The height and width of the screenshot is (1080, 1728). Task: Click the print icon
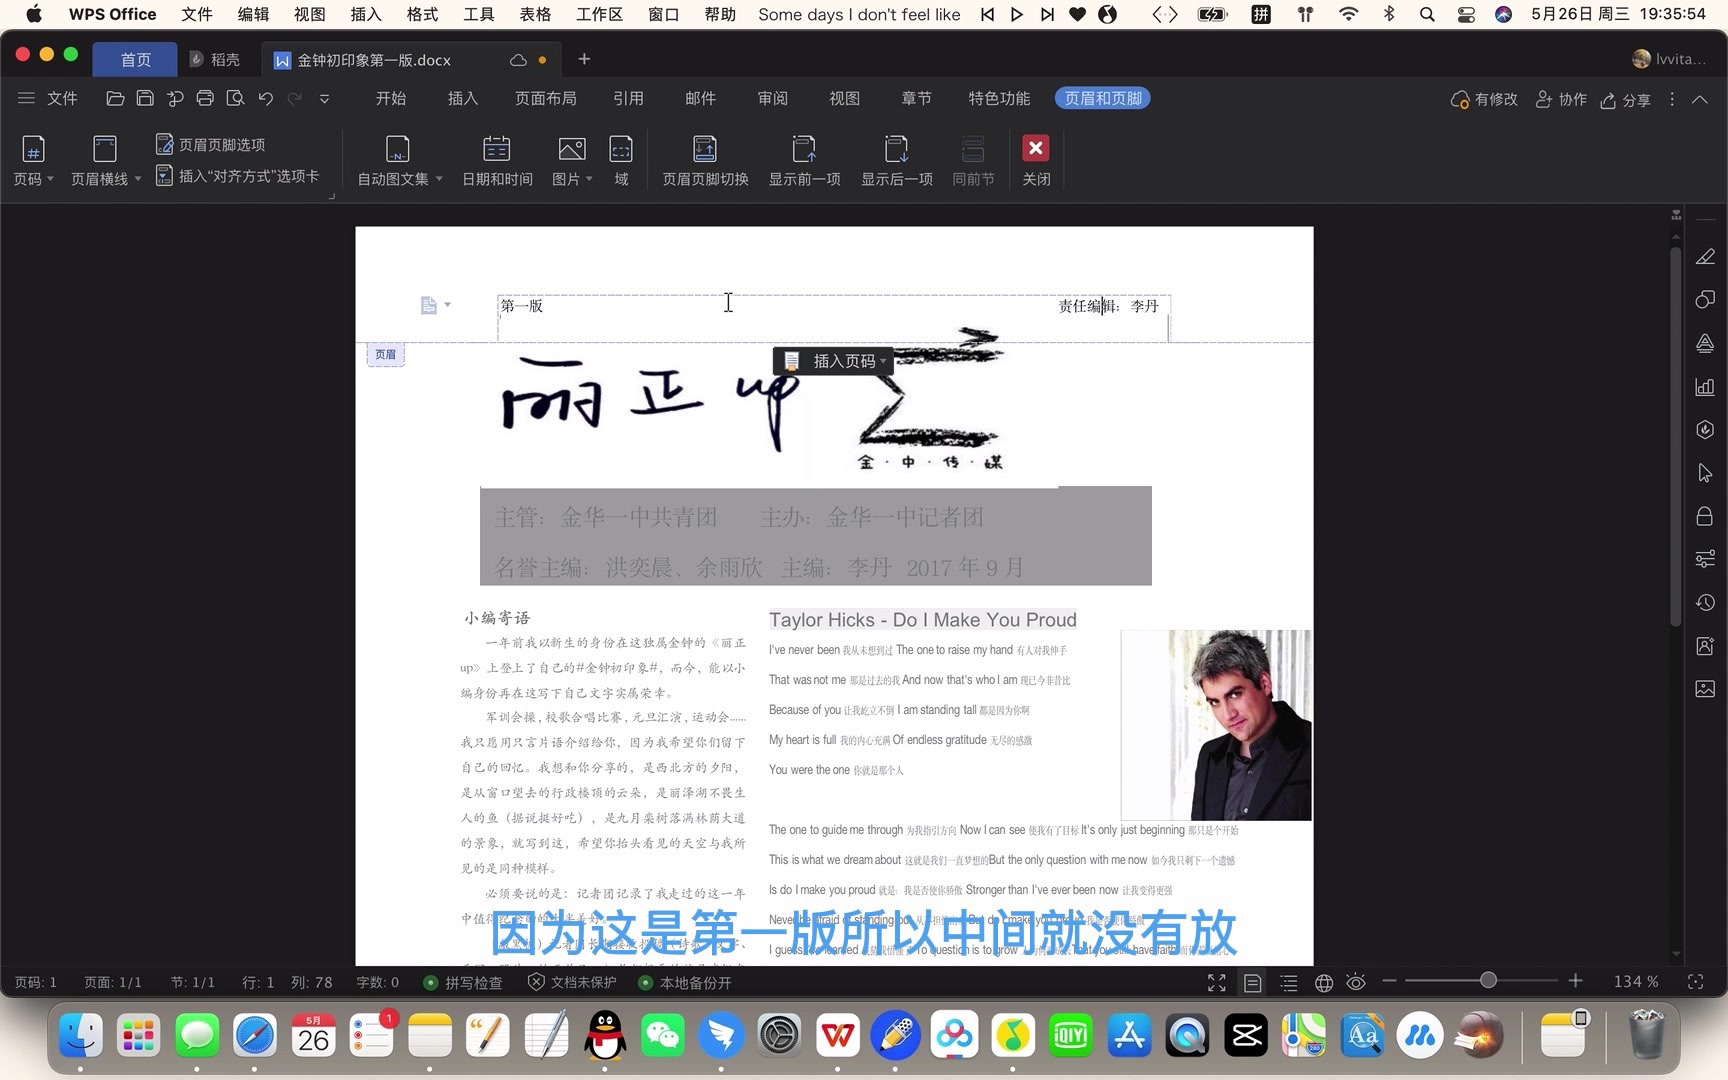(x=205, y=98)
